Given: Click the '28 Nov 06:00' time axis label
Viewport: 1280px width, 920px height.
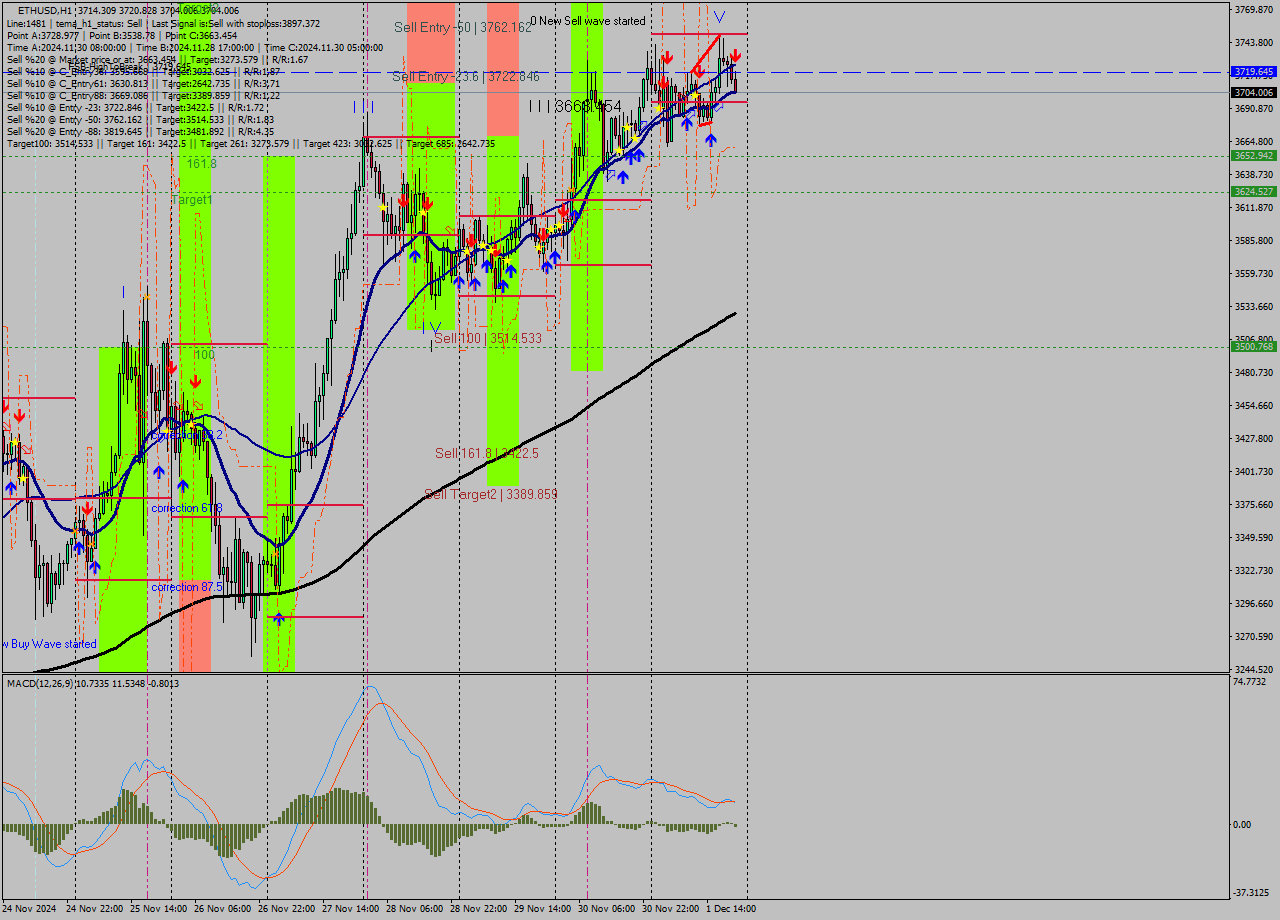Looking at the screenshot, I should [415, 909].
